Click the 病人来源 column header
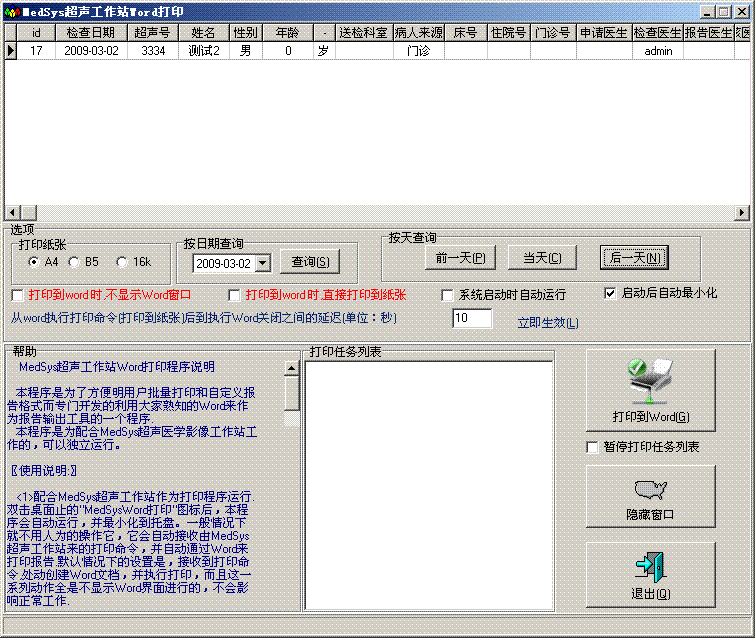 click(x=418, y=33)
